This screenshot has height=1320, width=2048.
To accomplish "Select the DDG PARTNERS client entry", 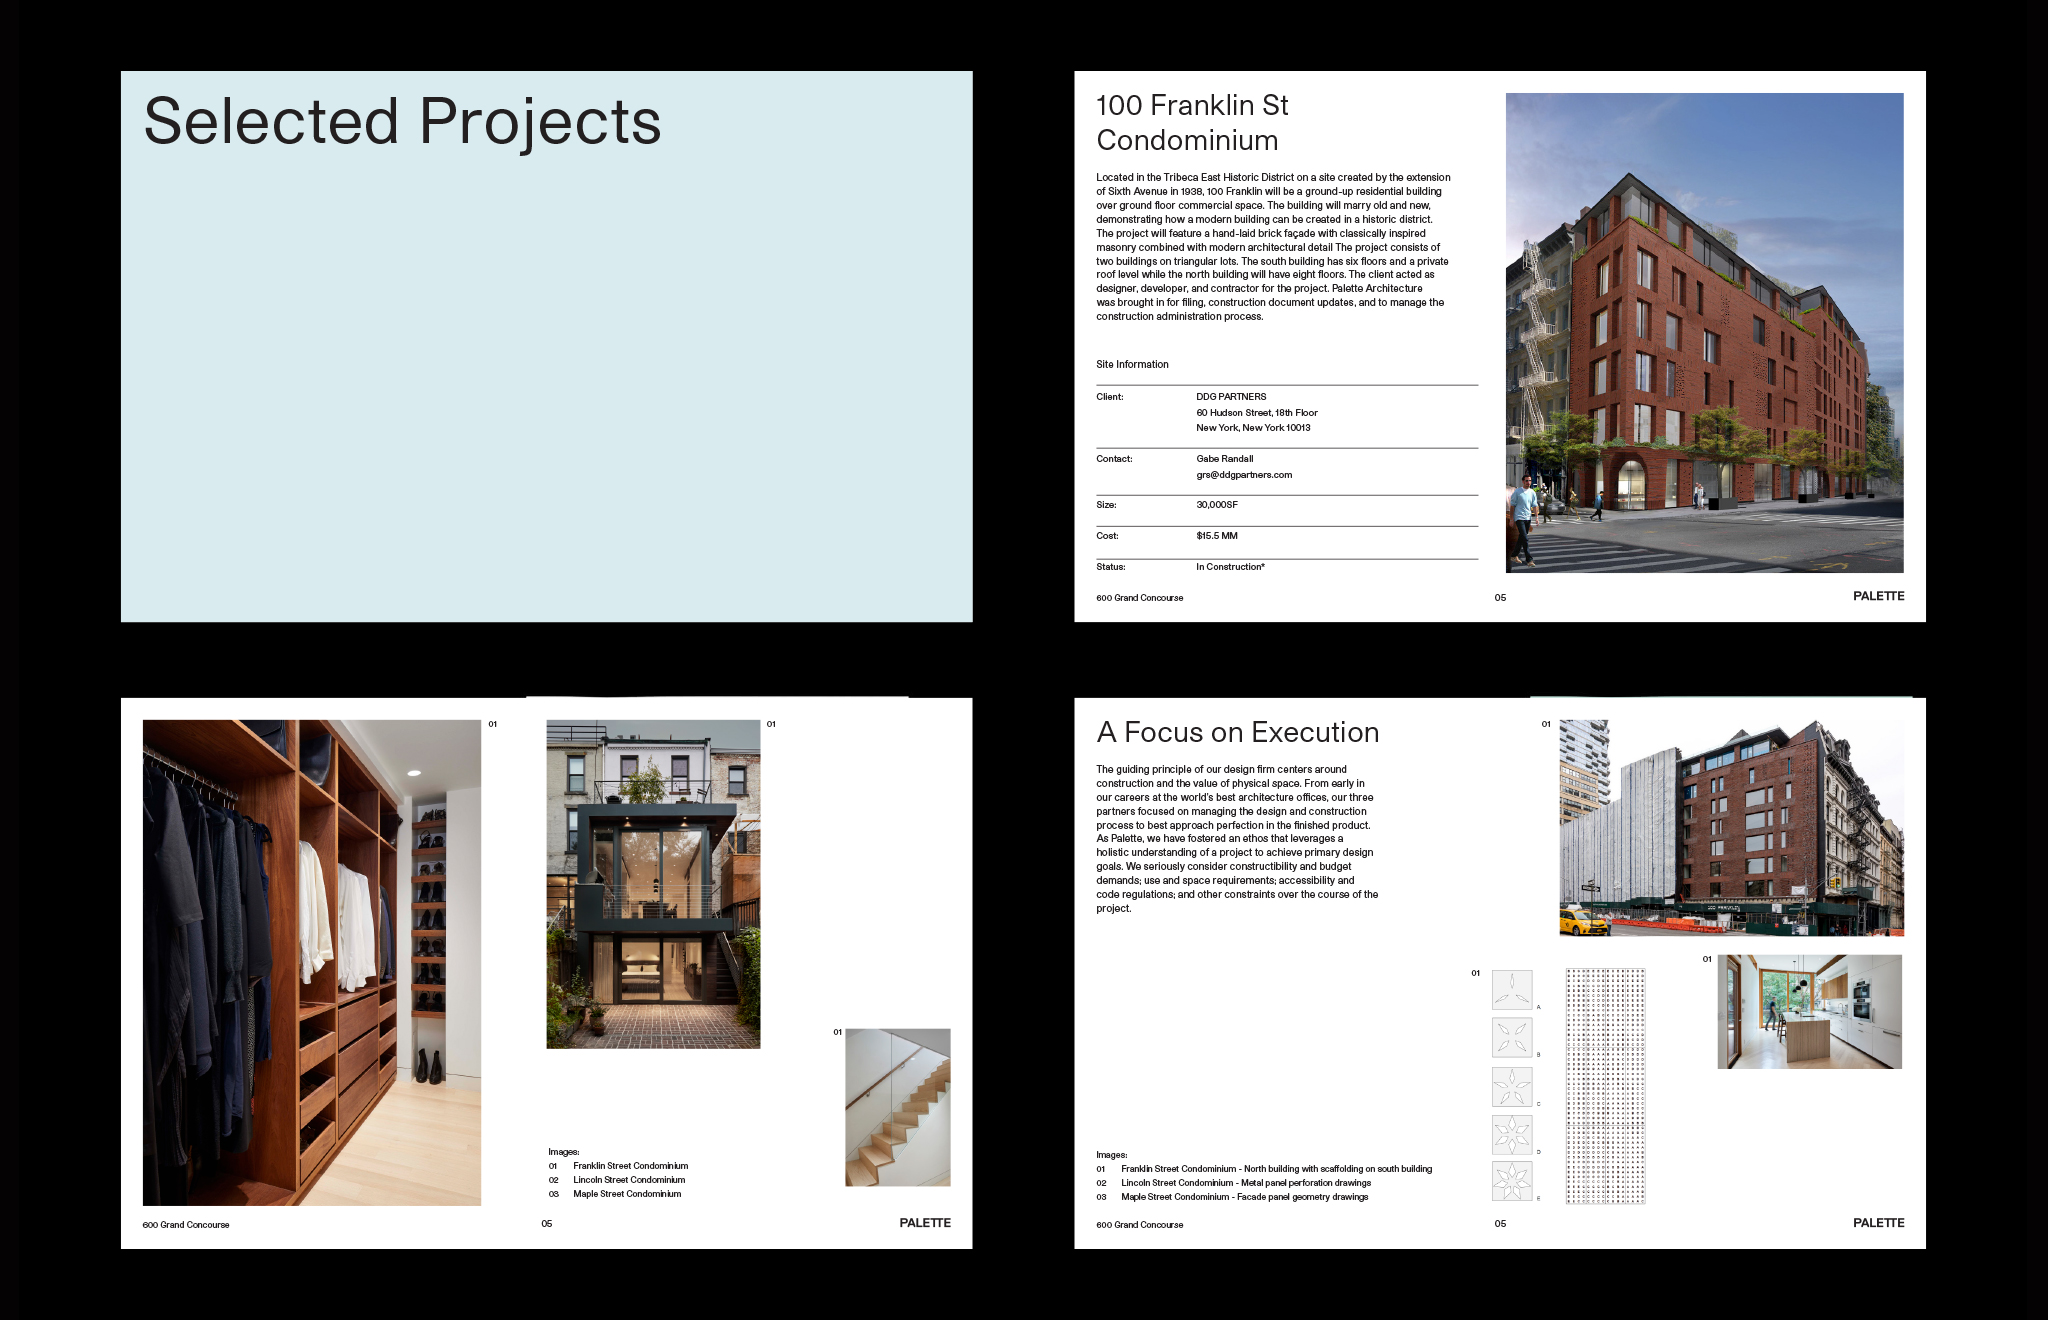I will (x=1232, y=396).
